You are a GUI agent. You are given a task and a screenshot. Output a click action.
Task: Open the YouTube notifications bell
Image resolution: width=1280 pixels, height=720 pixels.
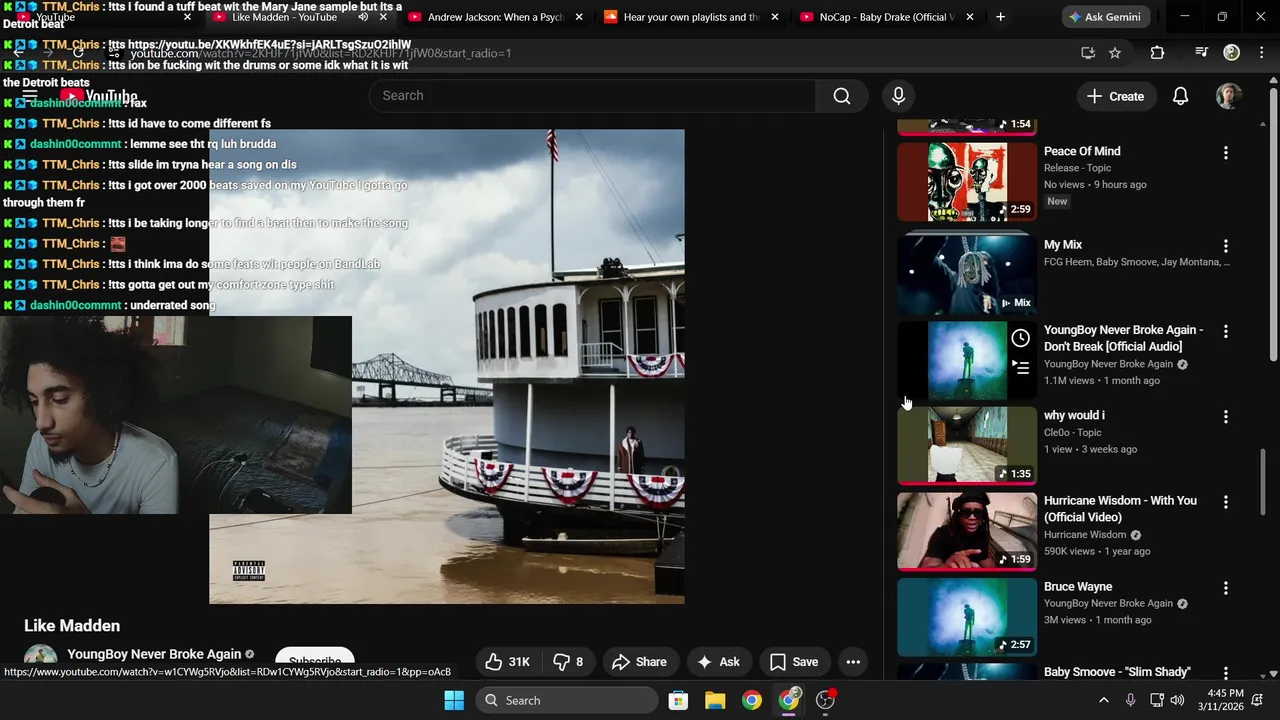click(x=1180, y=96)
